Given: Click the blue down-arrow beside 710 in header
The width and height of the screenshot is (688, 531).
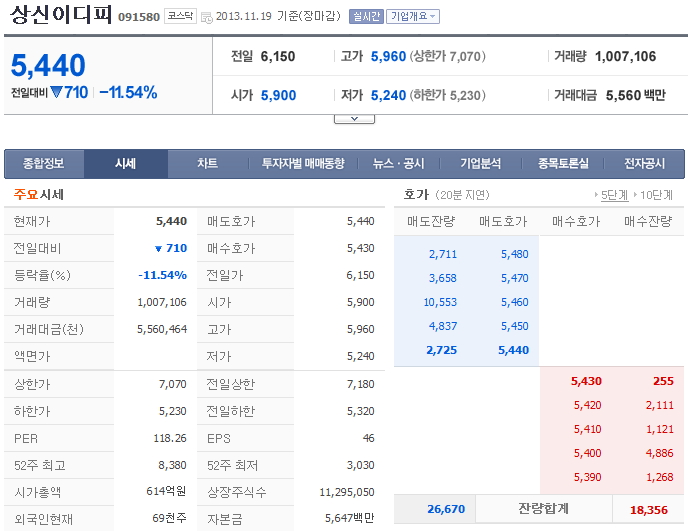Looking at the screenshot, I should (x=56, y=93).
